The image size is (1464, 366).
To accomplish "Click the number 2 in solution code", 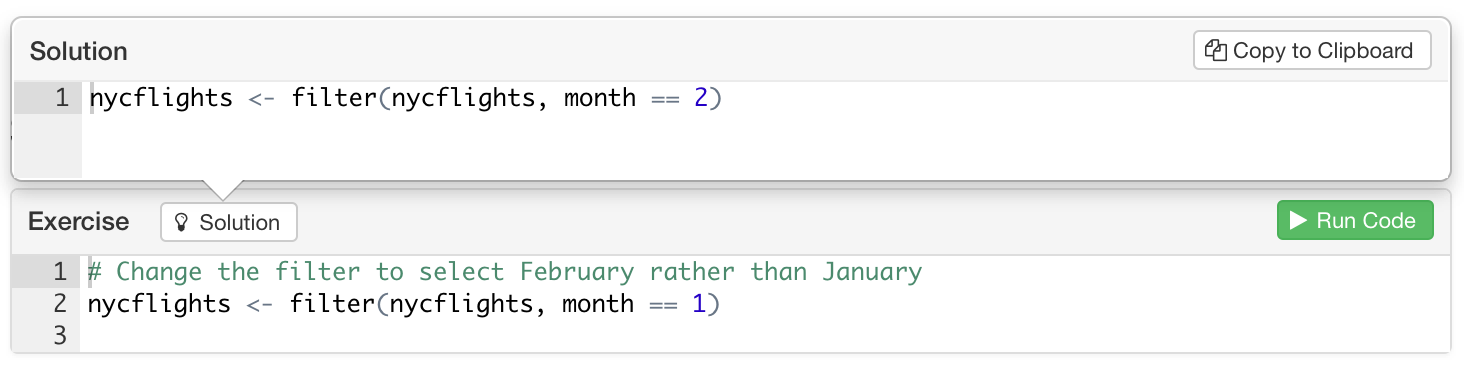I will (x=701, y=98).
